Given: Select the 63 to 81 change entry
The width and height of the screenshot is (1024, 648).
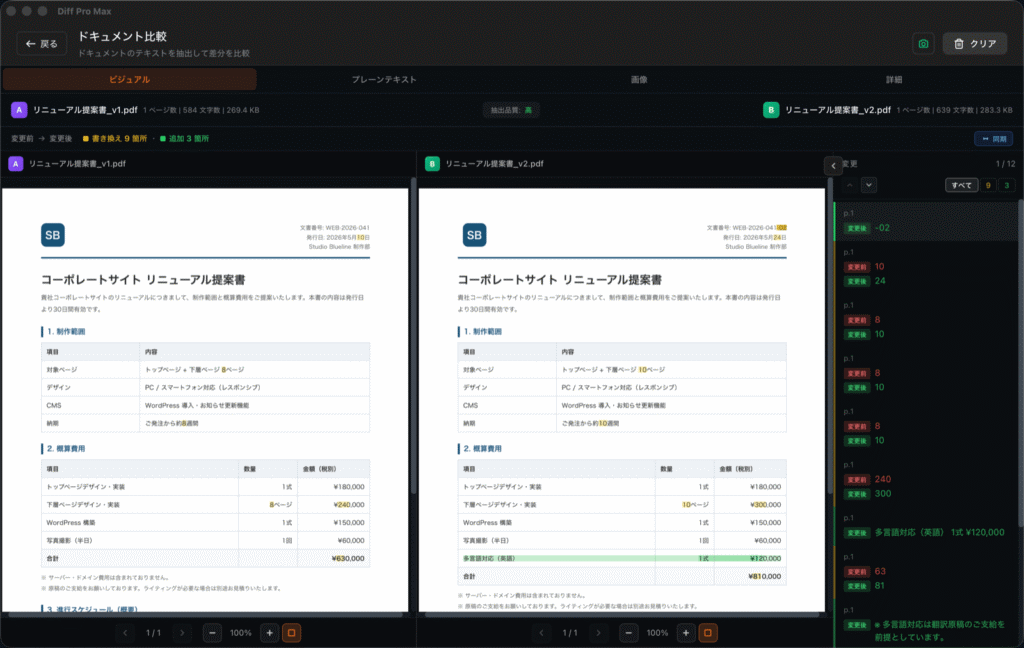Looking at the screenshot, I should point(925,573).
